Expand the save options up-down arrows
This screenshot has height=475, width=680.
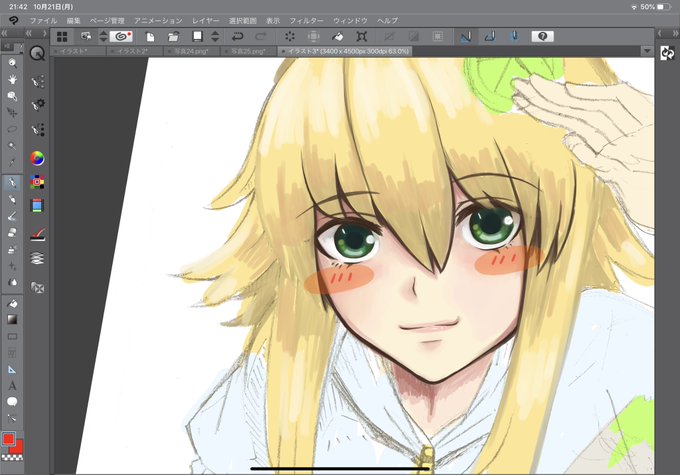[x=215, y=36]
